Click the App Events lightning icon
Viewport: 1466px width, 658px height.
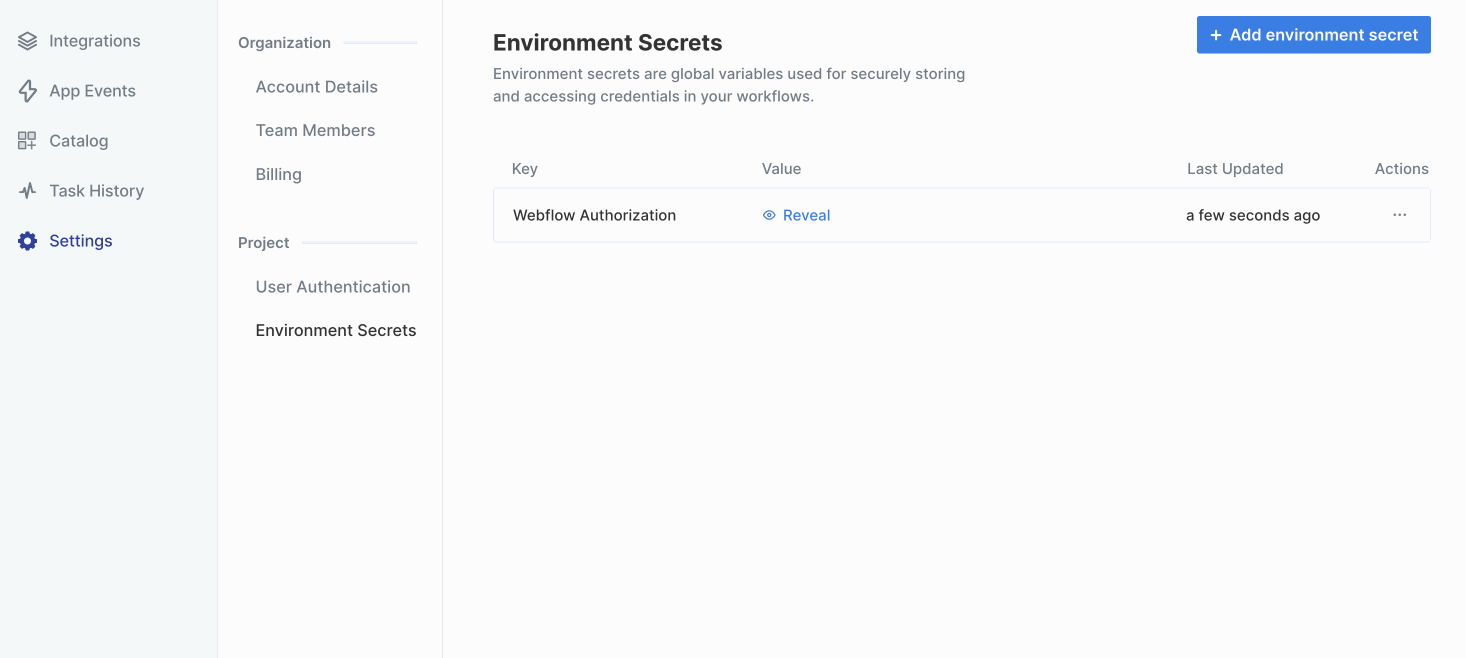27,91
